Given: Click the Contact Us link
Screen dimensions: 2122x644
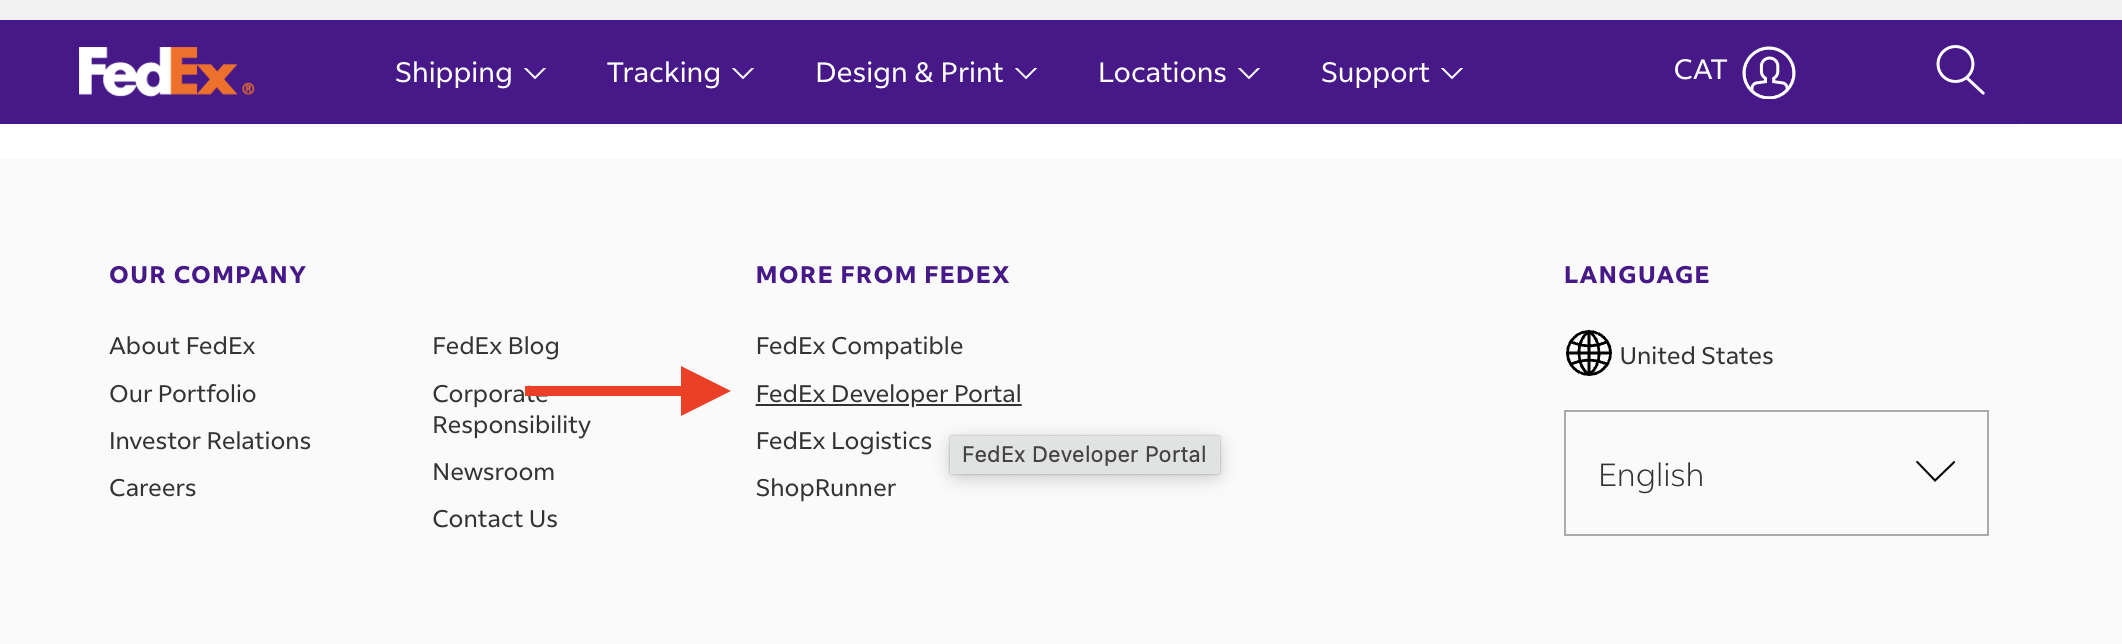Looking at the screenshot, I should 495,519.
